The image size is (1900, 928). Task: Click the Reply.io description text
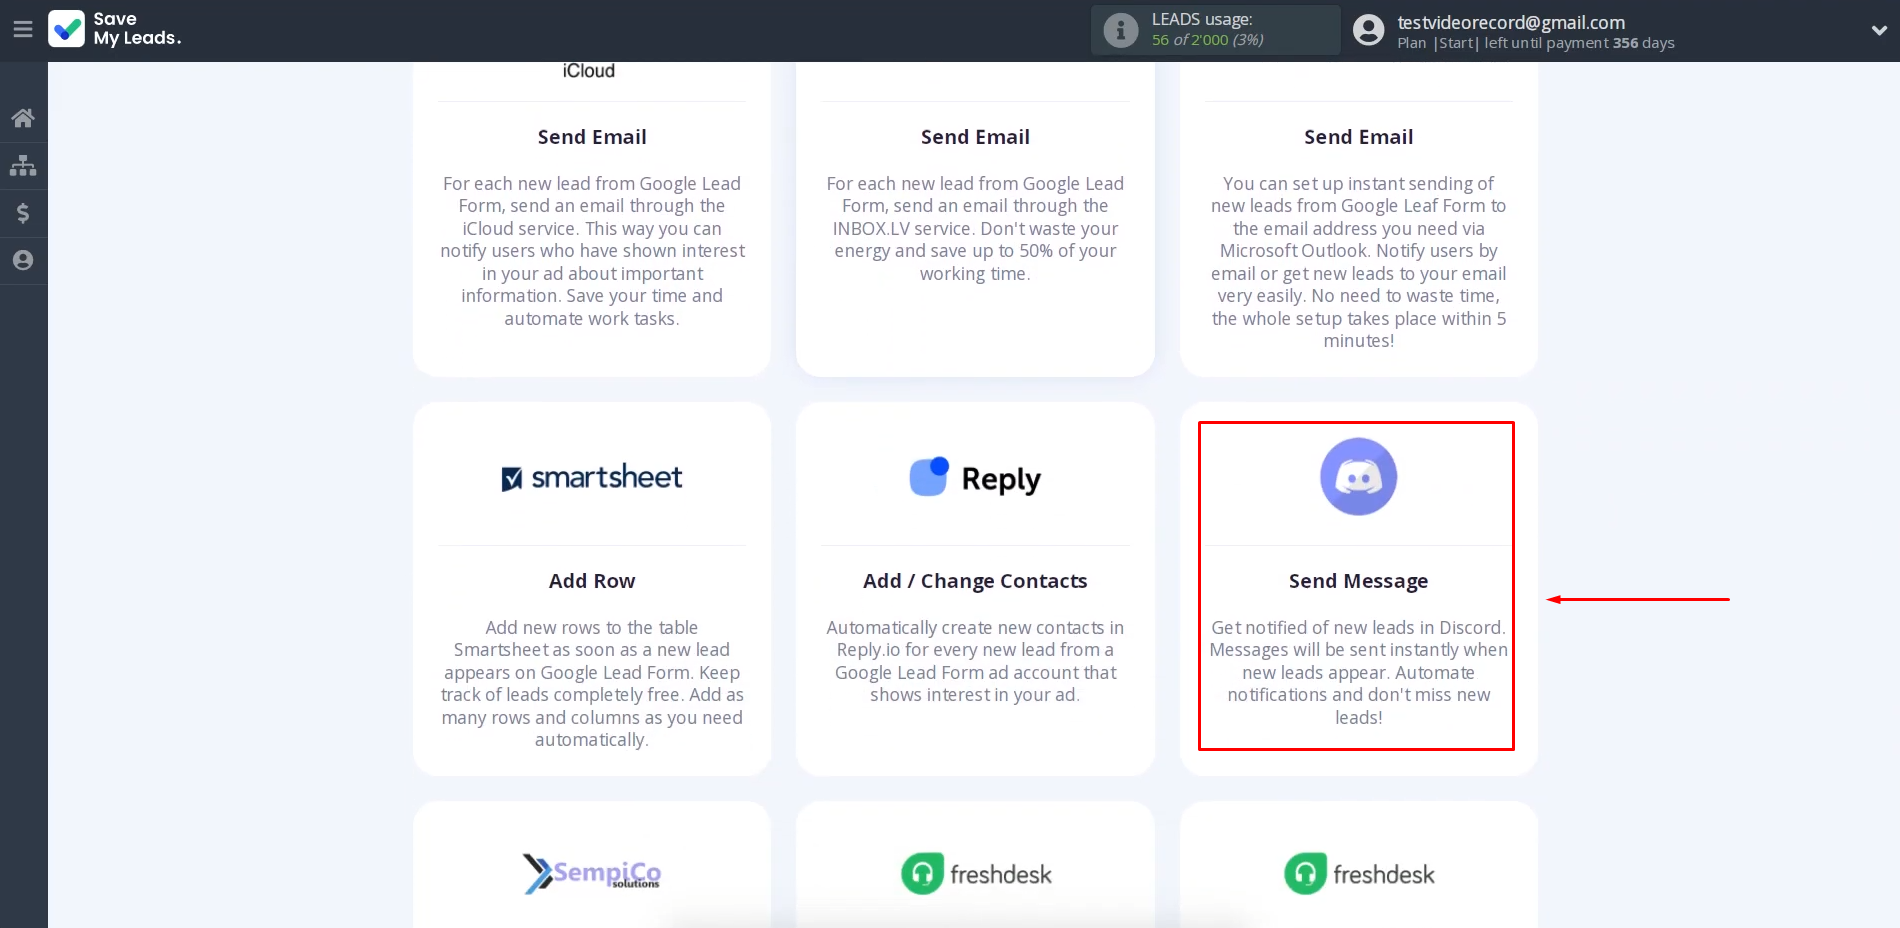(x=975, y=661)
